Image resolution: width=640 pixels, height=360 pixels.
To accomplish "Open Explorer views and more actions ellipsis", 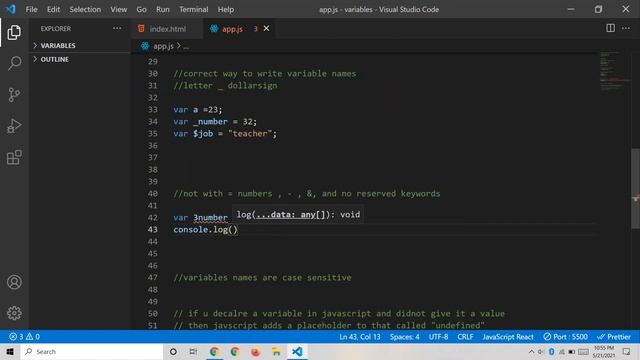I will 117,28.
